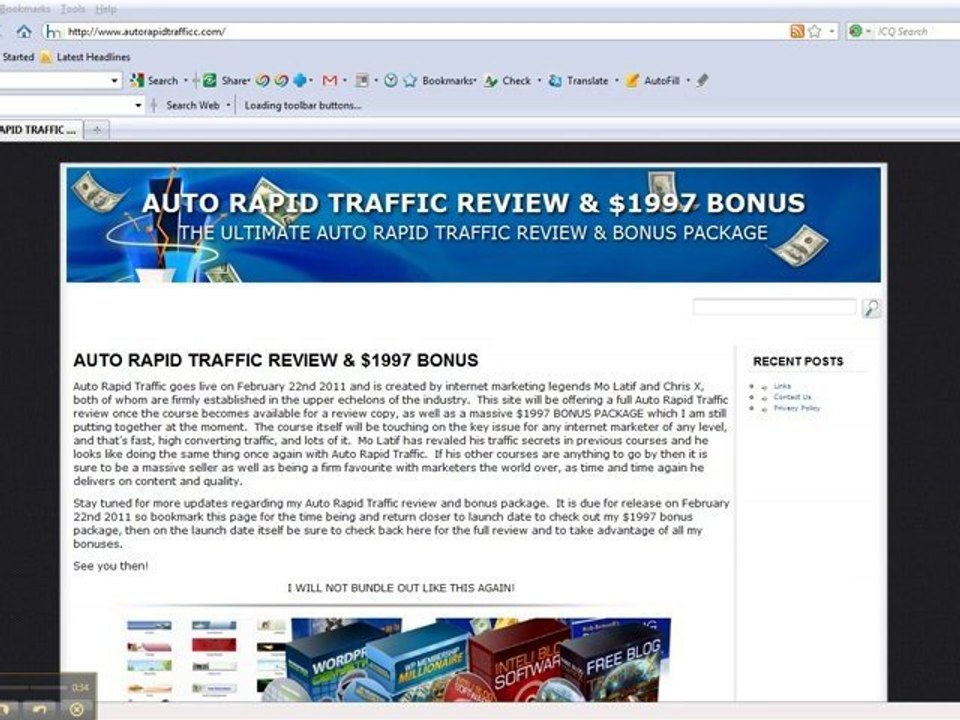Click the clock icon in toolbar
Image resolution: width=960 pixels, height=720 pixels.
click(x=391, y=80)
